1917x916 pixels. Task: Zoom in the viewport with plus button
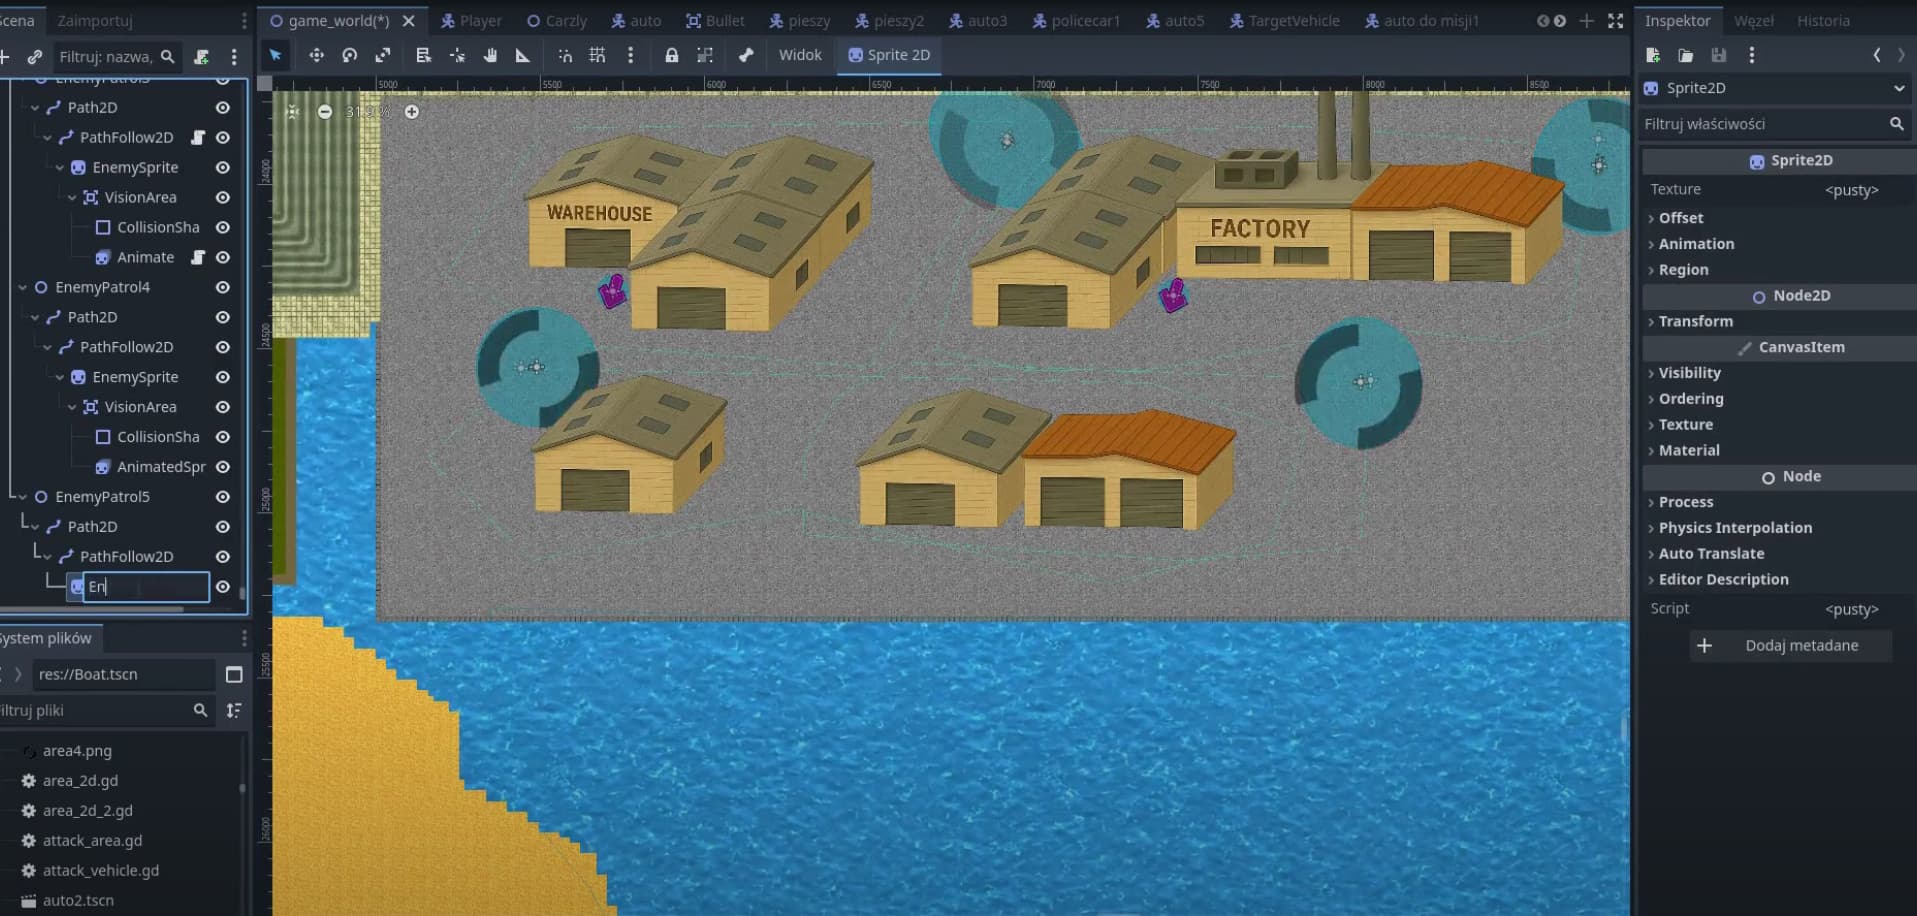[x=412, y=112]
